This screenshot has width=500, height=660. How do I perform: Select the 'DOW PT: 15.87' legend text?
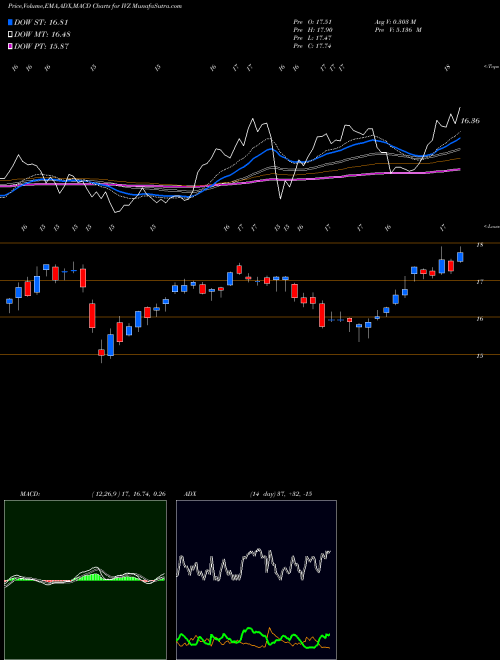[x=41, y=46]
